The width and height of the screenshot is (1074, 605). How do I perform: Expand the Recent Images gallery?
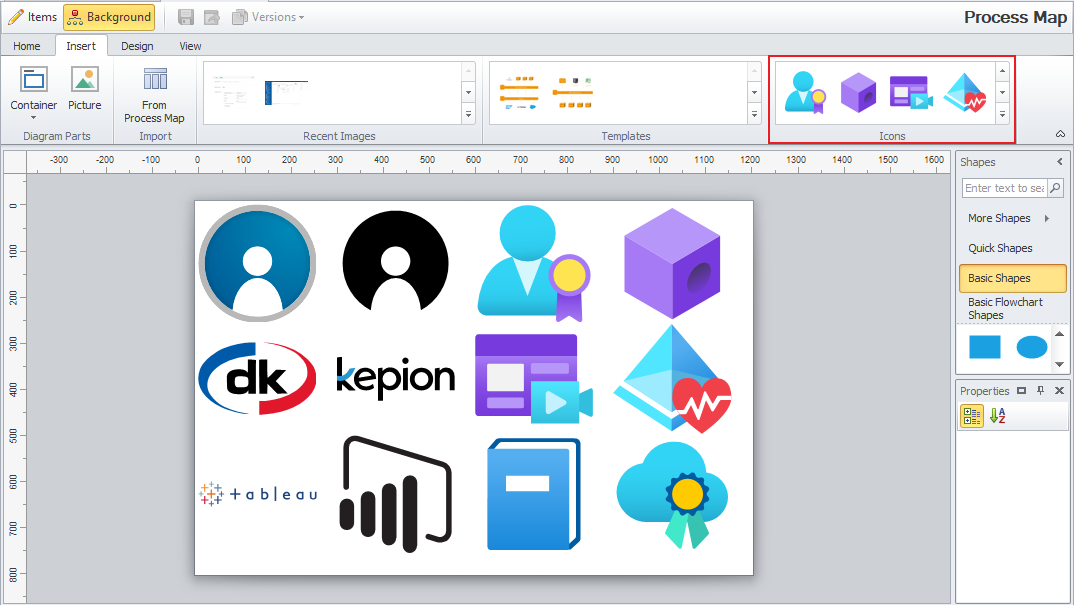point(469,114)
